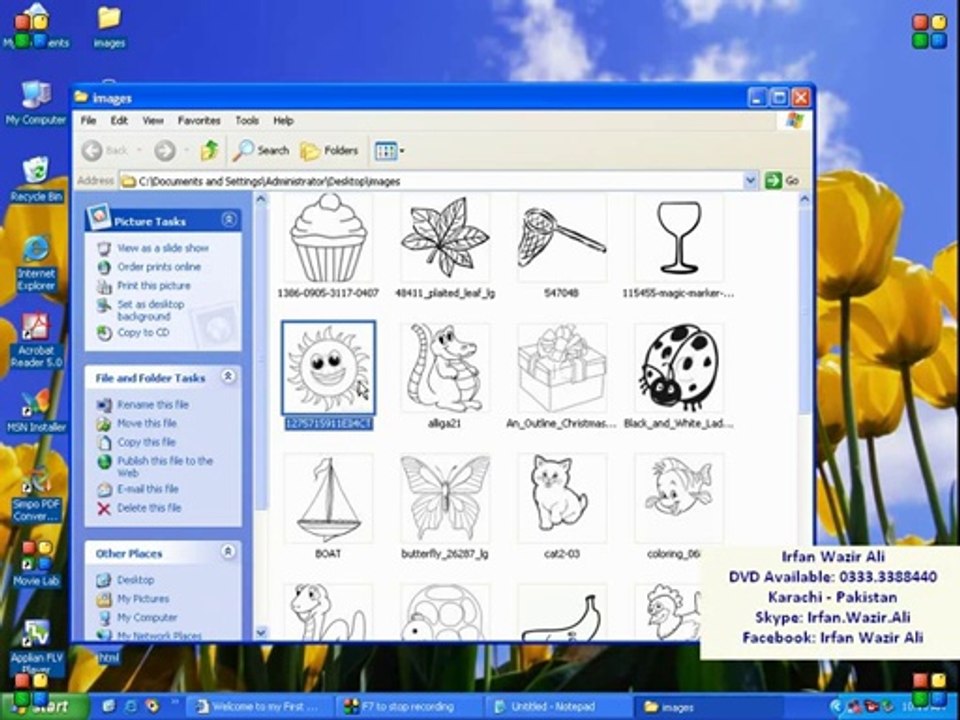Open MSN Installer desktop icon
Image resolution: width=960 pixels, height=720 pixels.
(x=36, y=411)
